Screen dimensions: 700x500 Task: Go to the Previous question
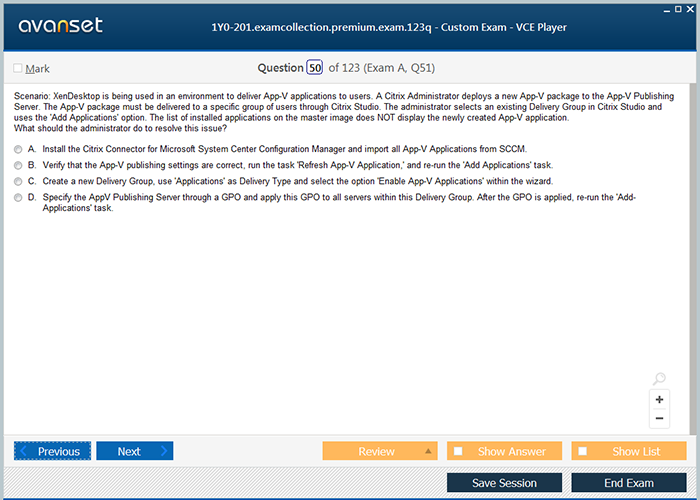(52, 451)
